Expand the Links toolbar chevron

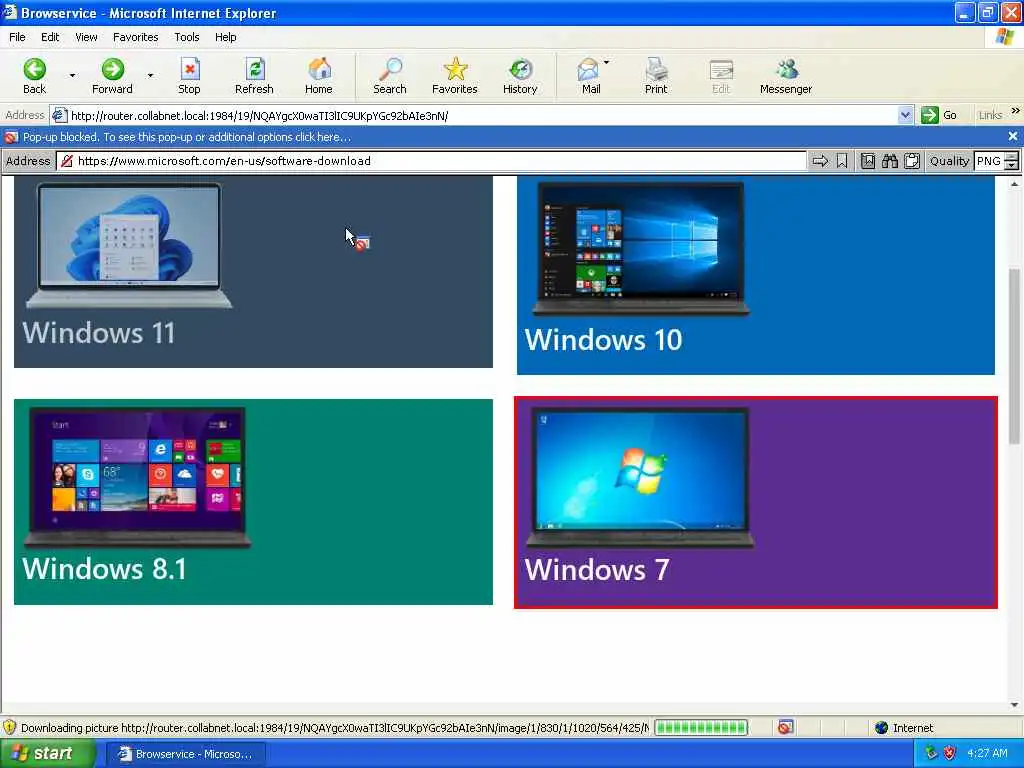[1016, 111]
